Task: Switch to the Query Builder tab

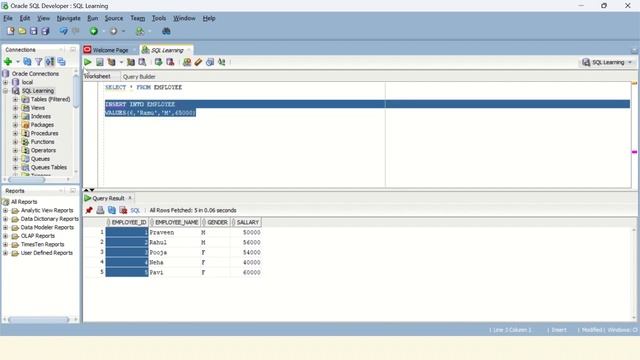Action: [139, 76]
